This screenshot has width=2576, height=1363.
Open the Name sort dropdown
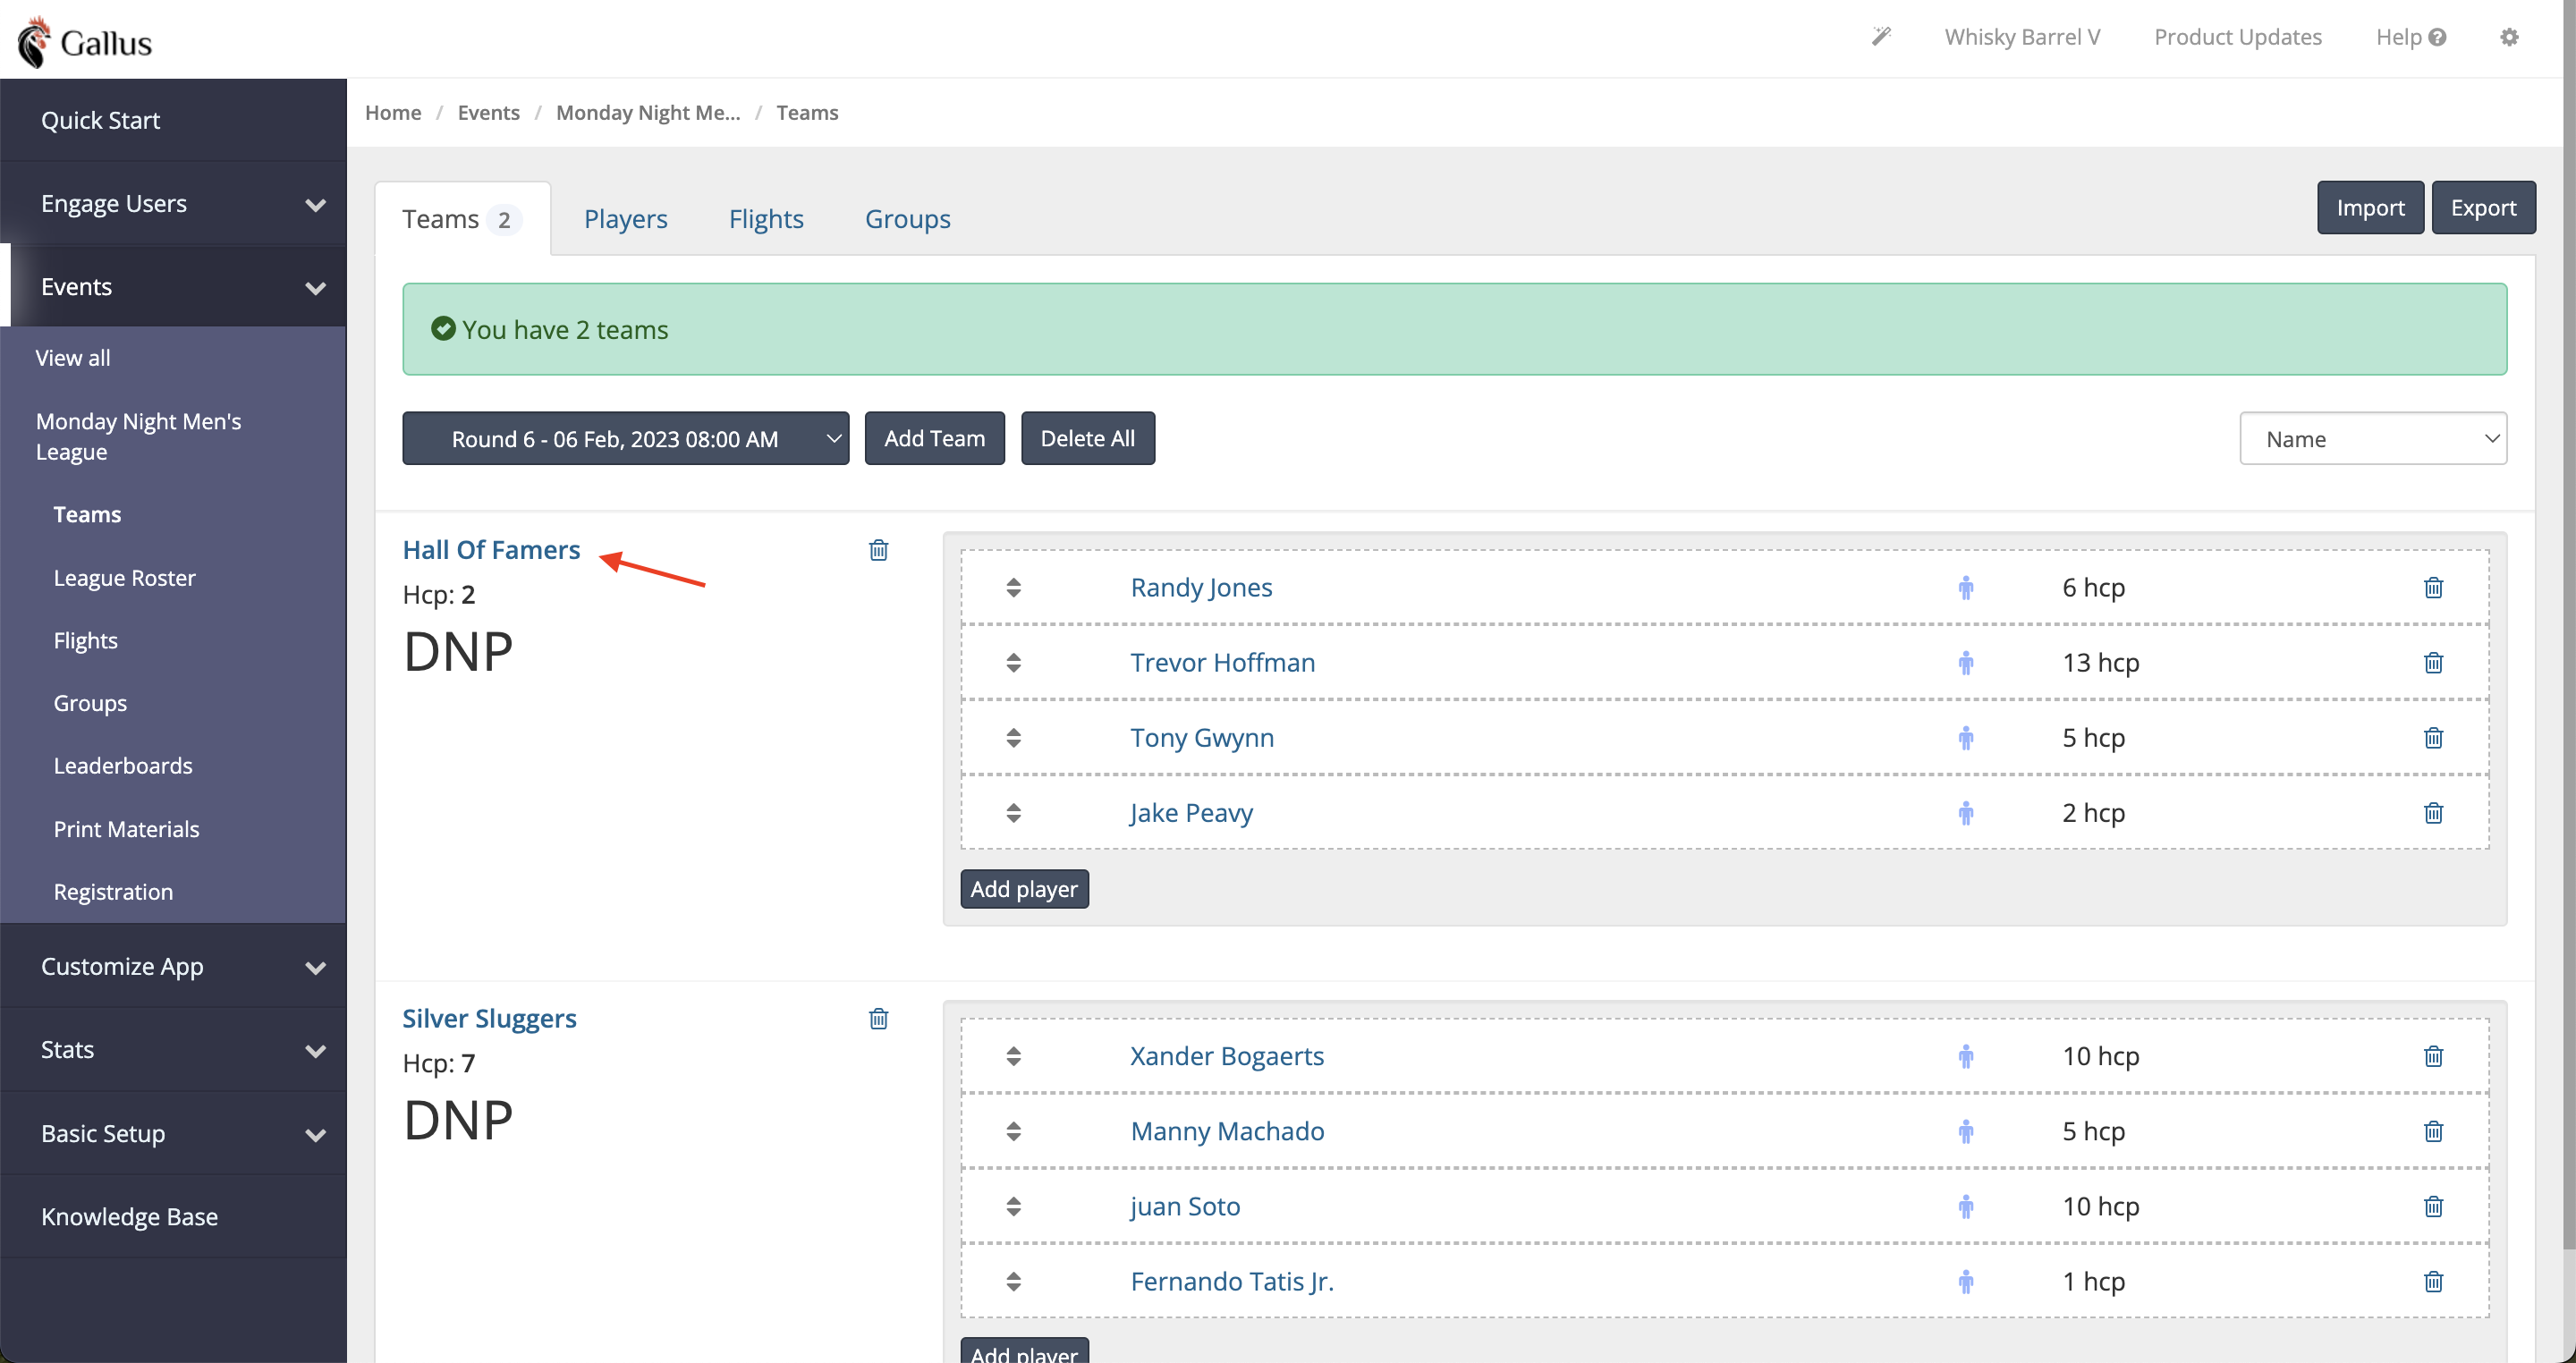2372,438
